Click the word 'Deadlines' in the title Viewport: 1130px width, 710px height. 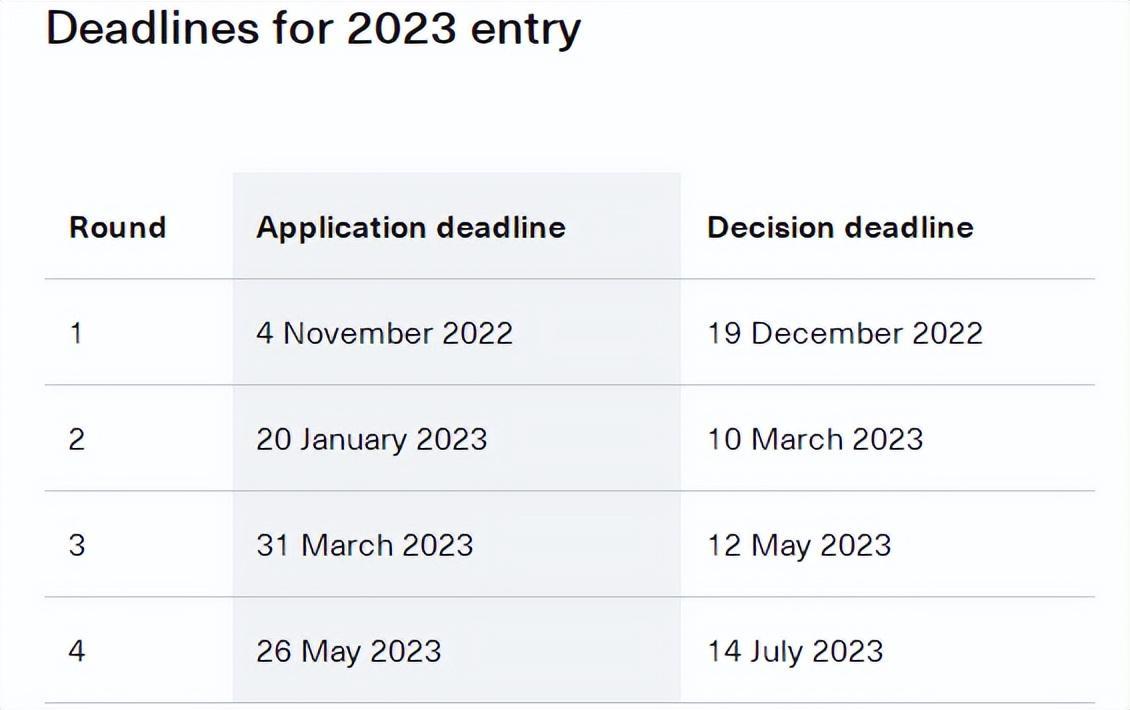(152, 29)
